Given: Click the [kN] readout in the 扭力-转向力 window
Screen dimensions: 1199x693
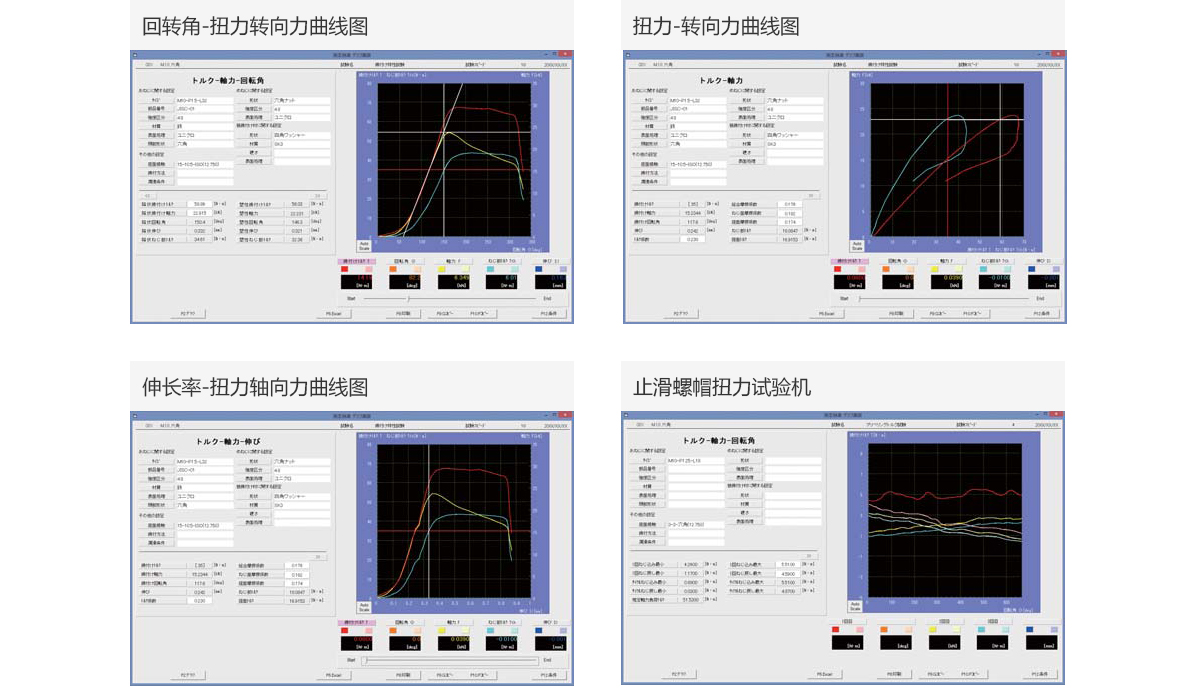Looking at the screenshot, I should [946, 281].
